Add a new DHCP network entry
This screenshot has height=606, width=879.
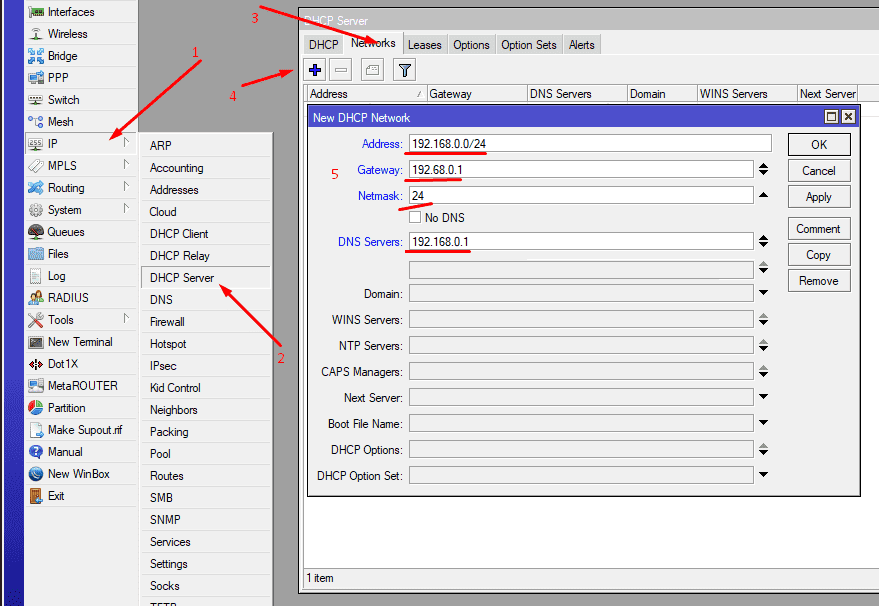coord(315,69)
